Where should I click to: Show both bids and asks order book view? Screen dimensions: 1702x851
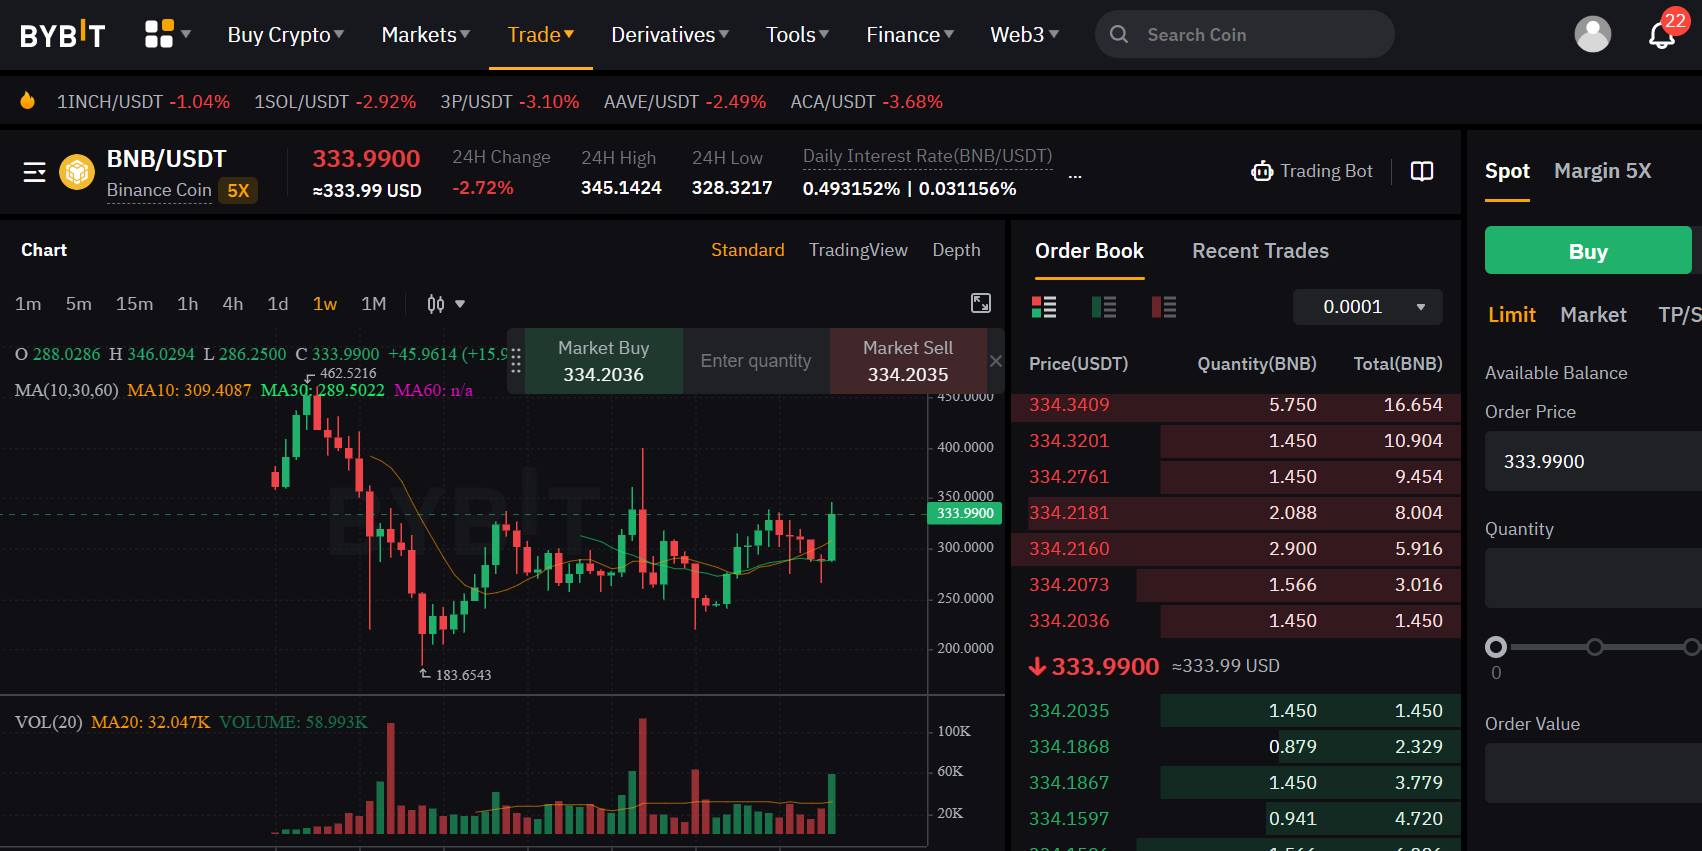click(1044, 307)
